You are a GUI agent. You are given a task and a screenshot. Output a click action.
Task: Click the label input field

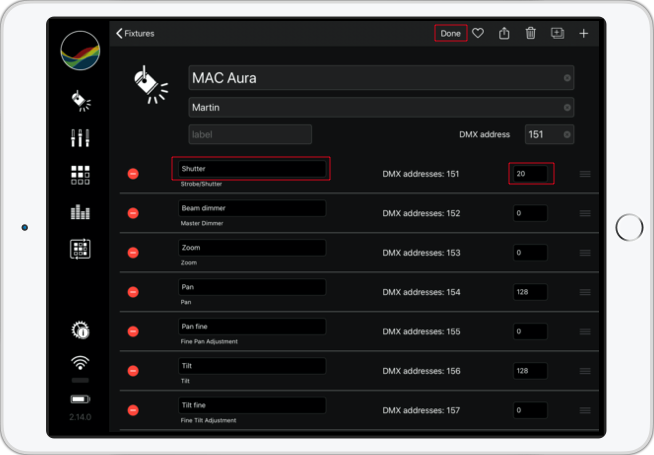point(250,134)
